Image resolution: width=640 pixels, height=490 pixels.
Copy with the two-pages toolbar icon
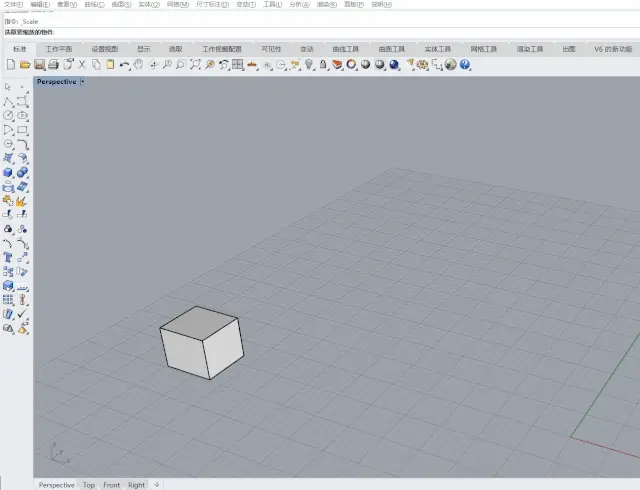click(96, 65)
